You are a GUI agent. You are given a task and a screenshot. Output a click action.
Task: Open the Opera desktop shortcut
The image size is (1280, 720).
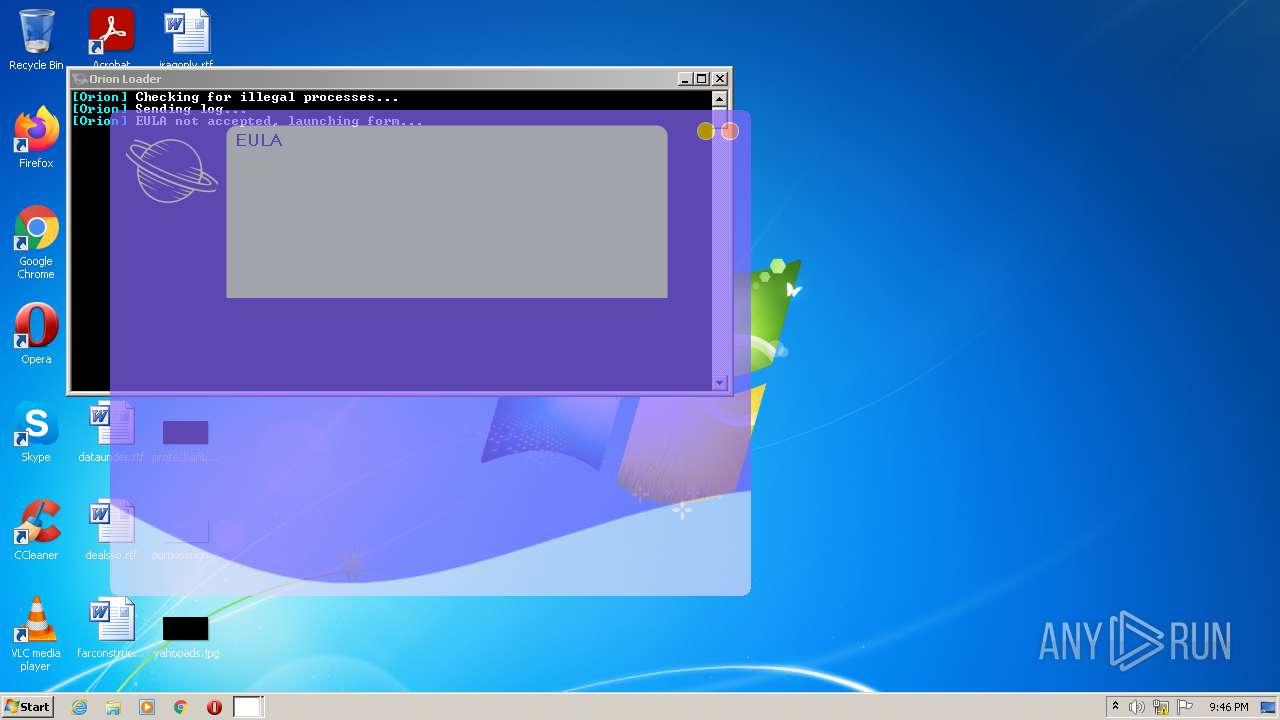36,334
